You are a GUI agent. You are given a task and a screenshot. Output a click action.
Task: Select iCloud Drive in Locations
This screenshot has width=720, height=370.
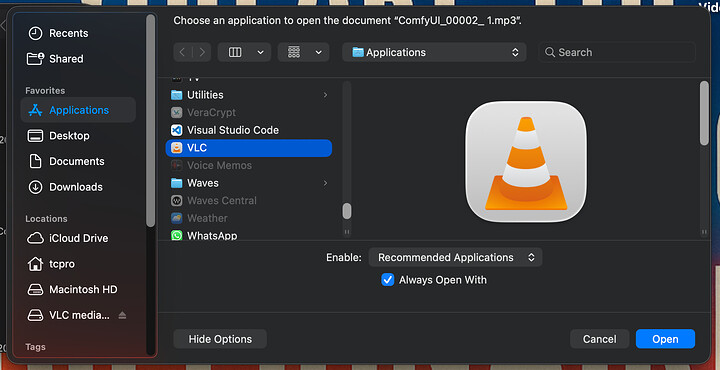(x=78, y=238)
